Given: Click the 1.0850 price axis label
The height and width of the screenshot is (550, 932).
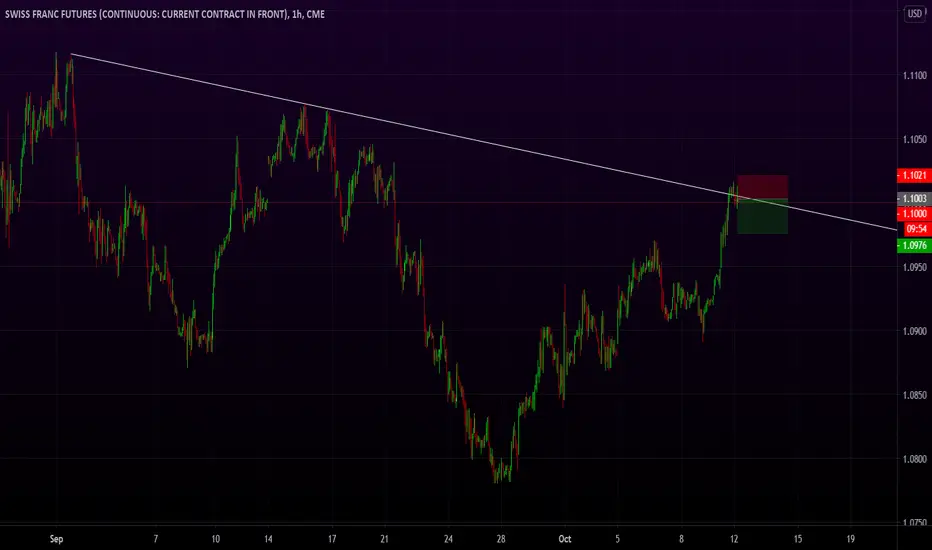Looking at the screenshot, I should (x=915, y=395).
